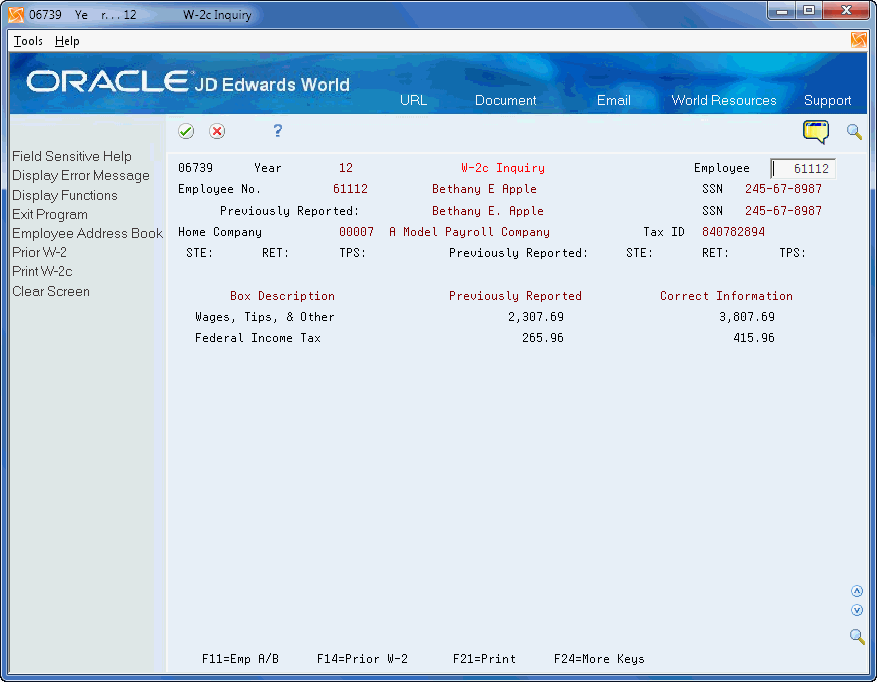
Task: Click Print W-2c in the sidebar
Action: (x=42, y=271)
